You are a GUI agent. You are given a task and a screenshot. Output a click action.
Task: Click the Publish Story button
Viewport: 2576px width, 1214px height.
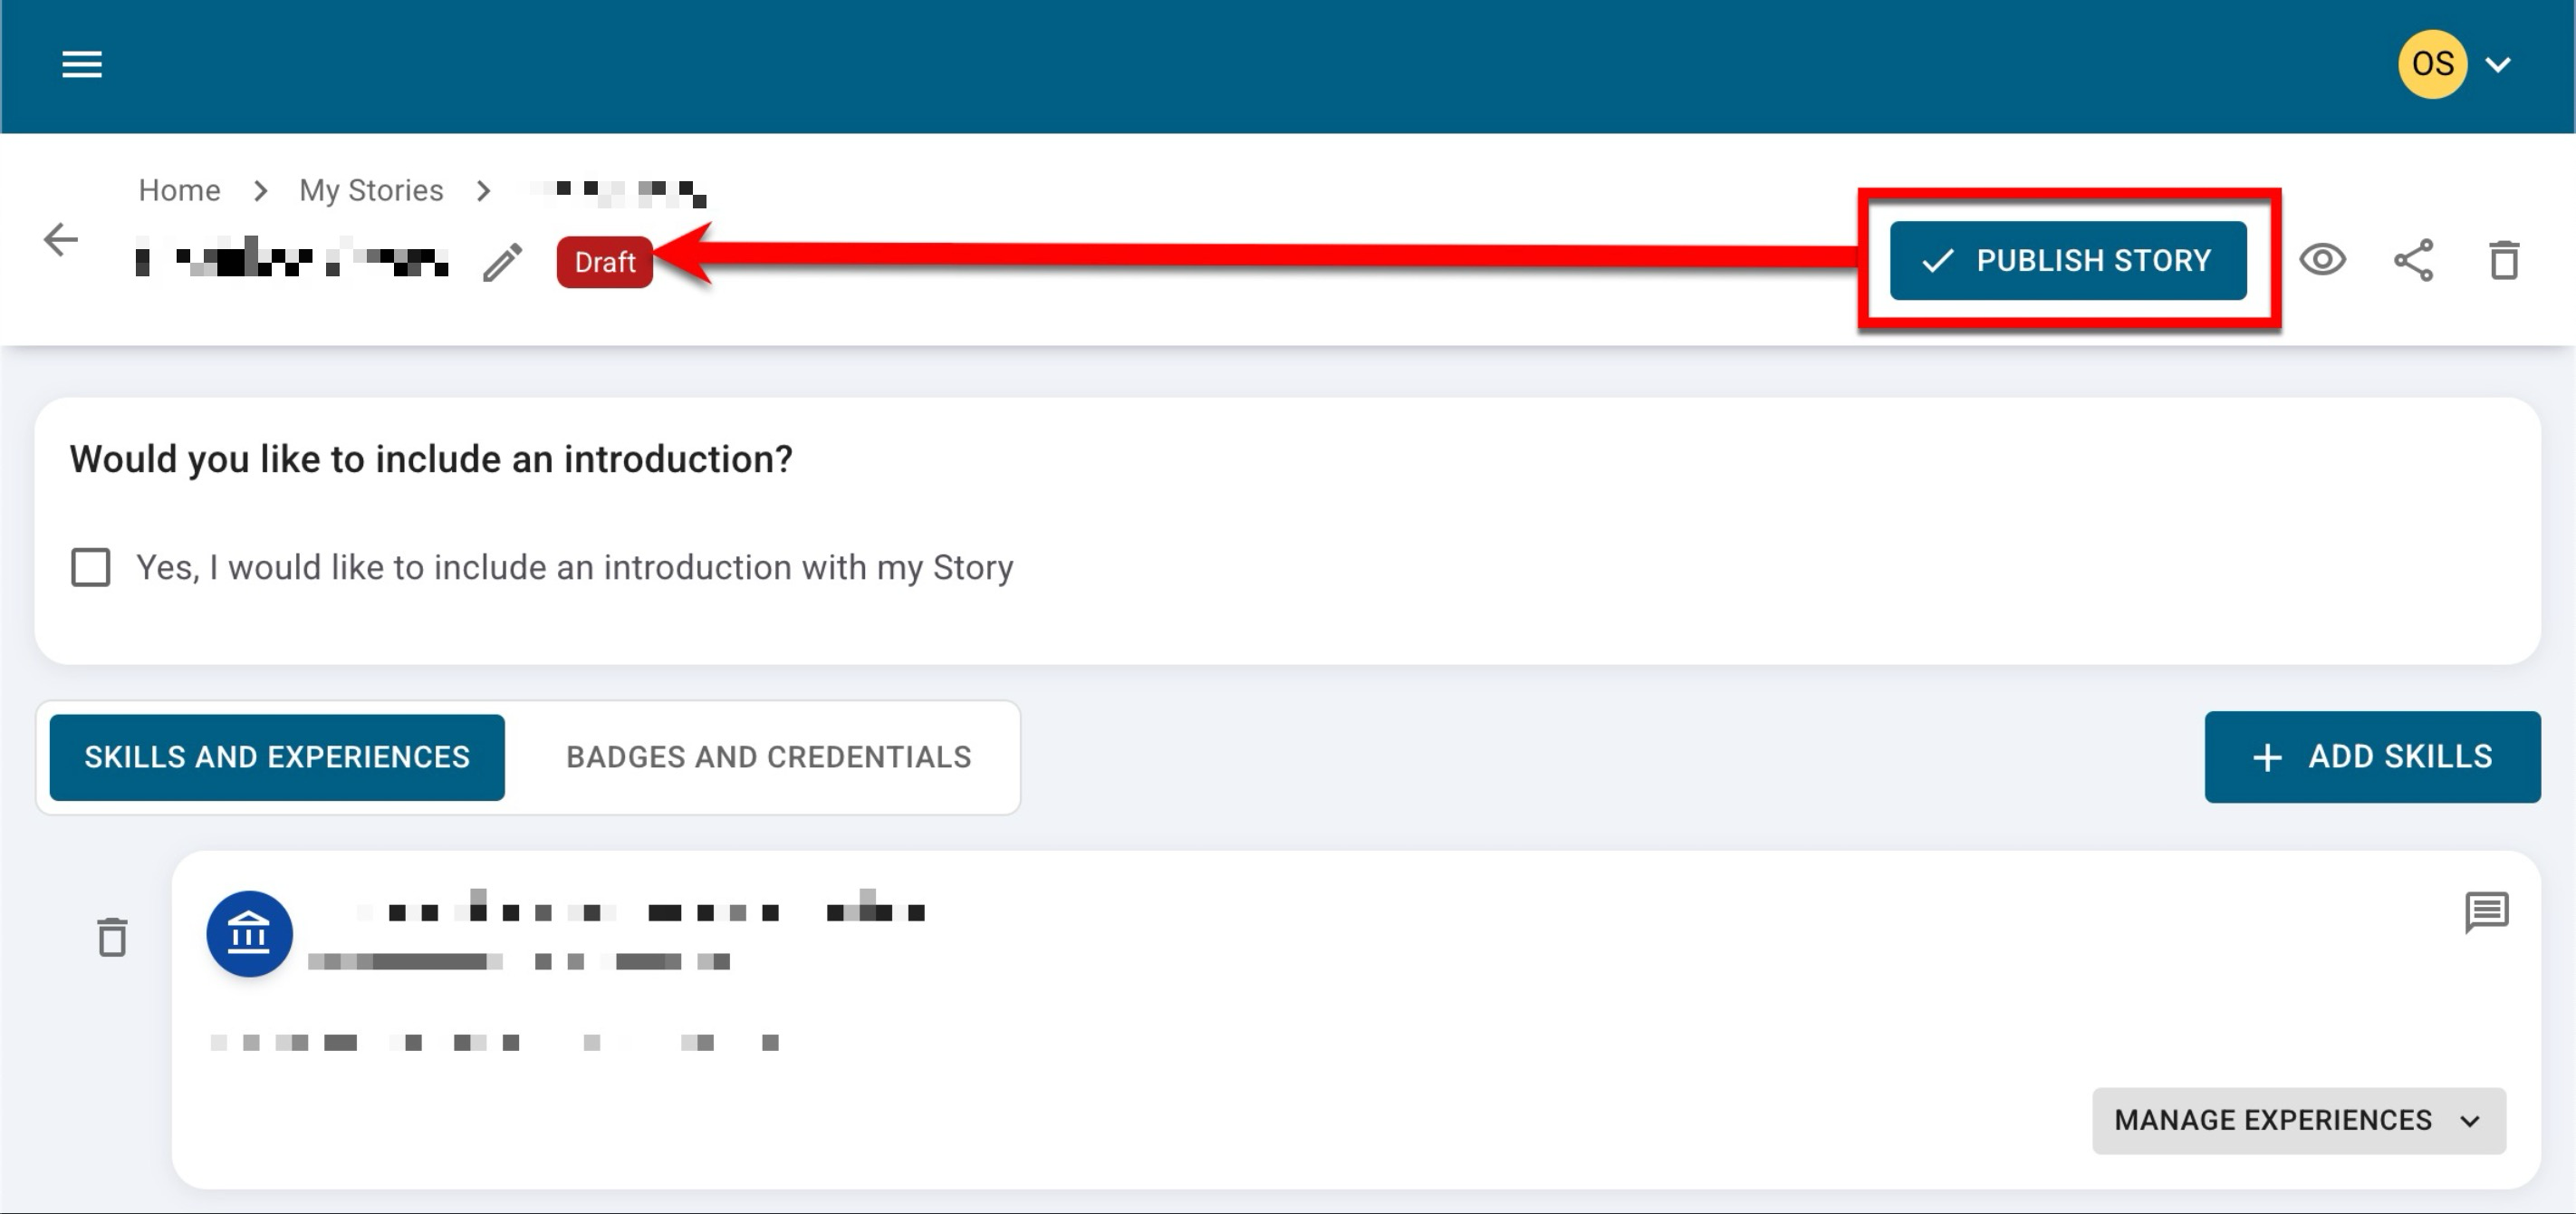pyautogui.click(x=2067, y=260)
